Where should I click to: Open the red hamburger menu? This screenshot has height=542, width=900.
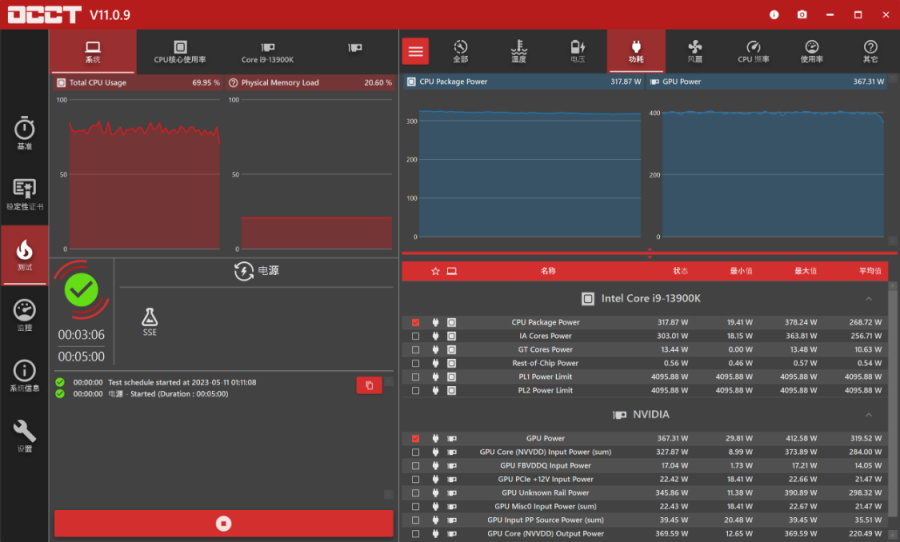416,52
